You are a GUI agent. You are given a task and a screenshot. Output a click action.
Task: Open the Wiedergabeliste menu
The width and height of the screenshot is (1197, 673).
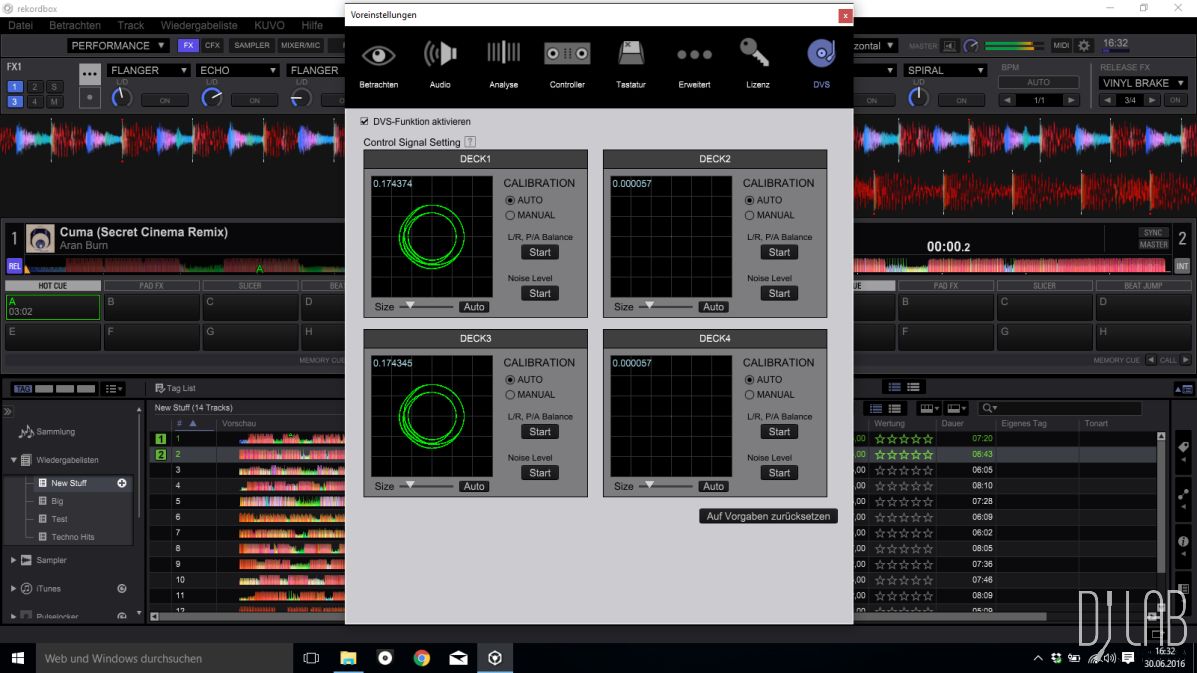(199, 25)
